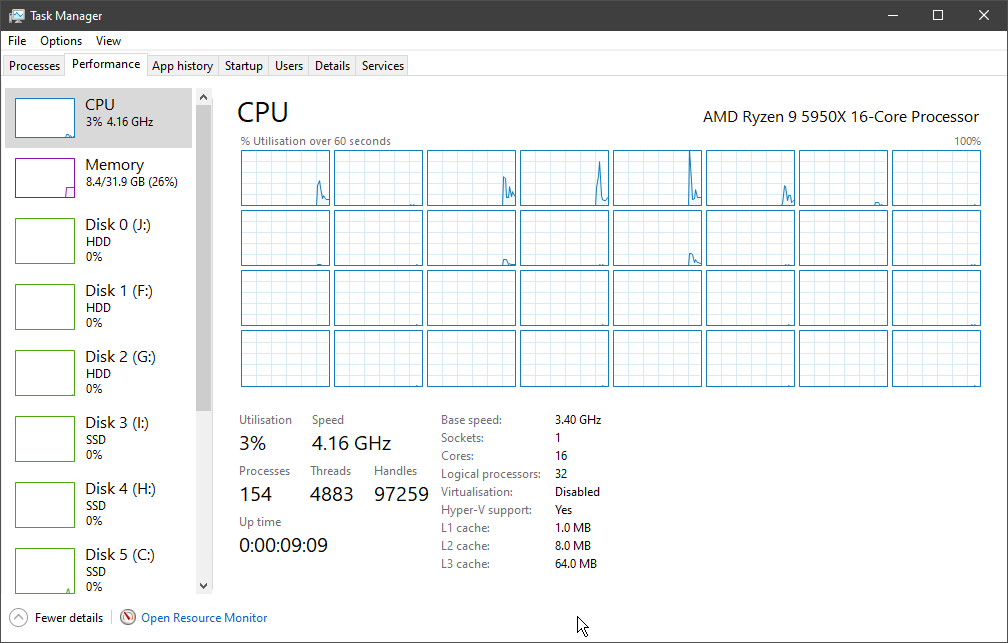The height and width of the screenshot is (643, 1008).
Task: Click the Disk 2 (G:) label
Action: click(x=121, y=357)
